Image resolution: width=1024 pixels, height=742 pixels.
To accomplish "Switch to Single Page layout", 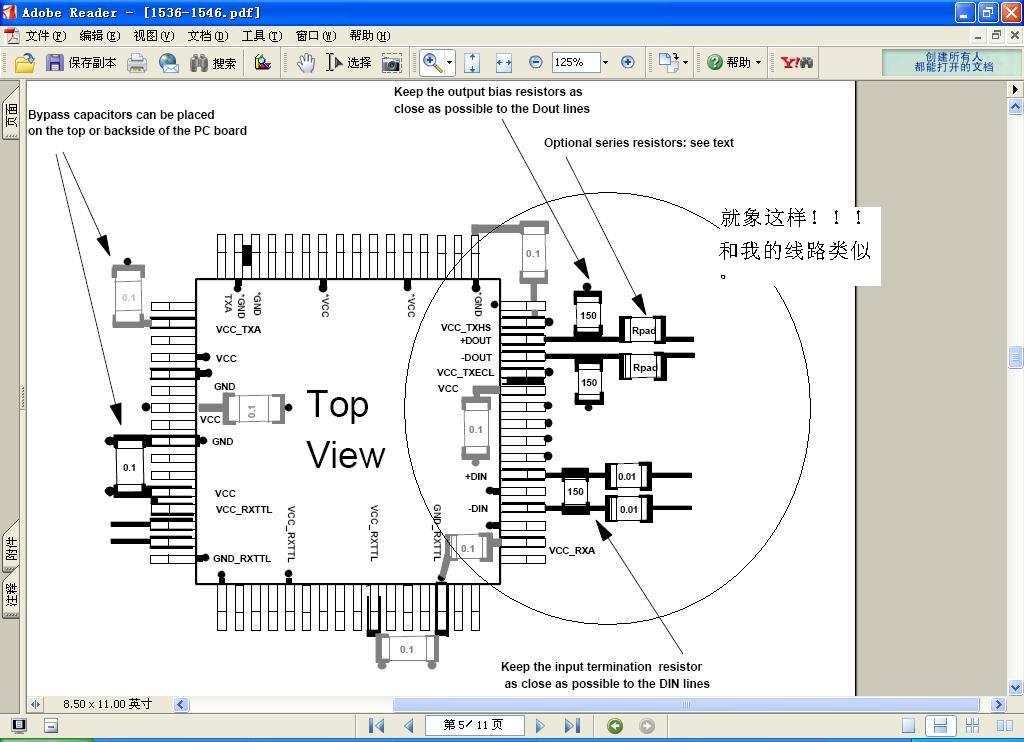I will [x=908, y=726].
